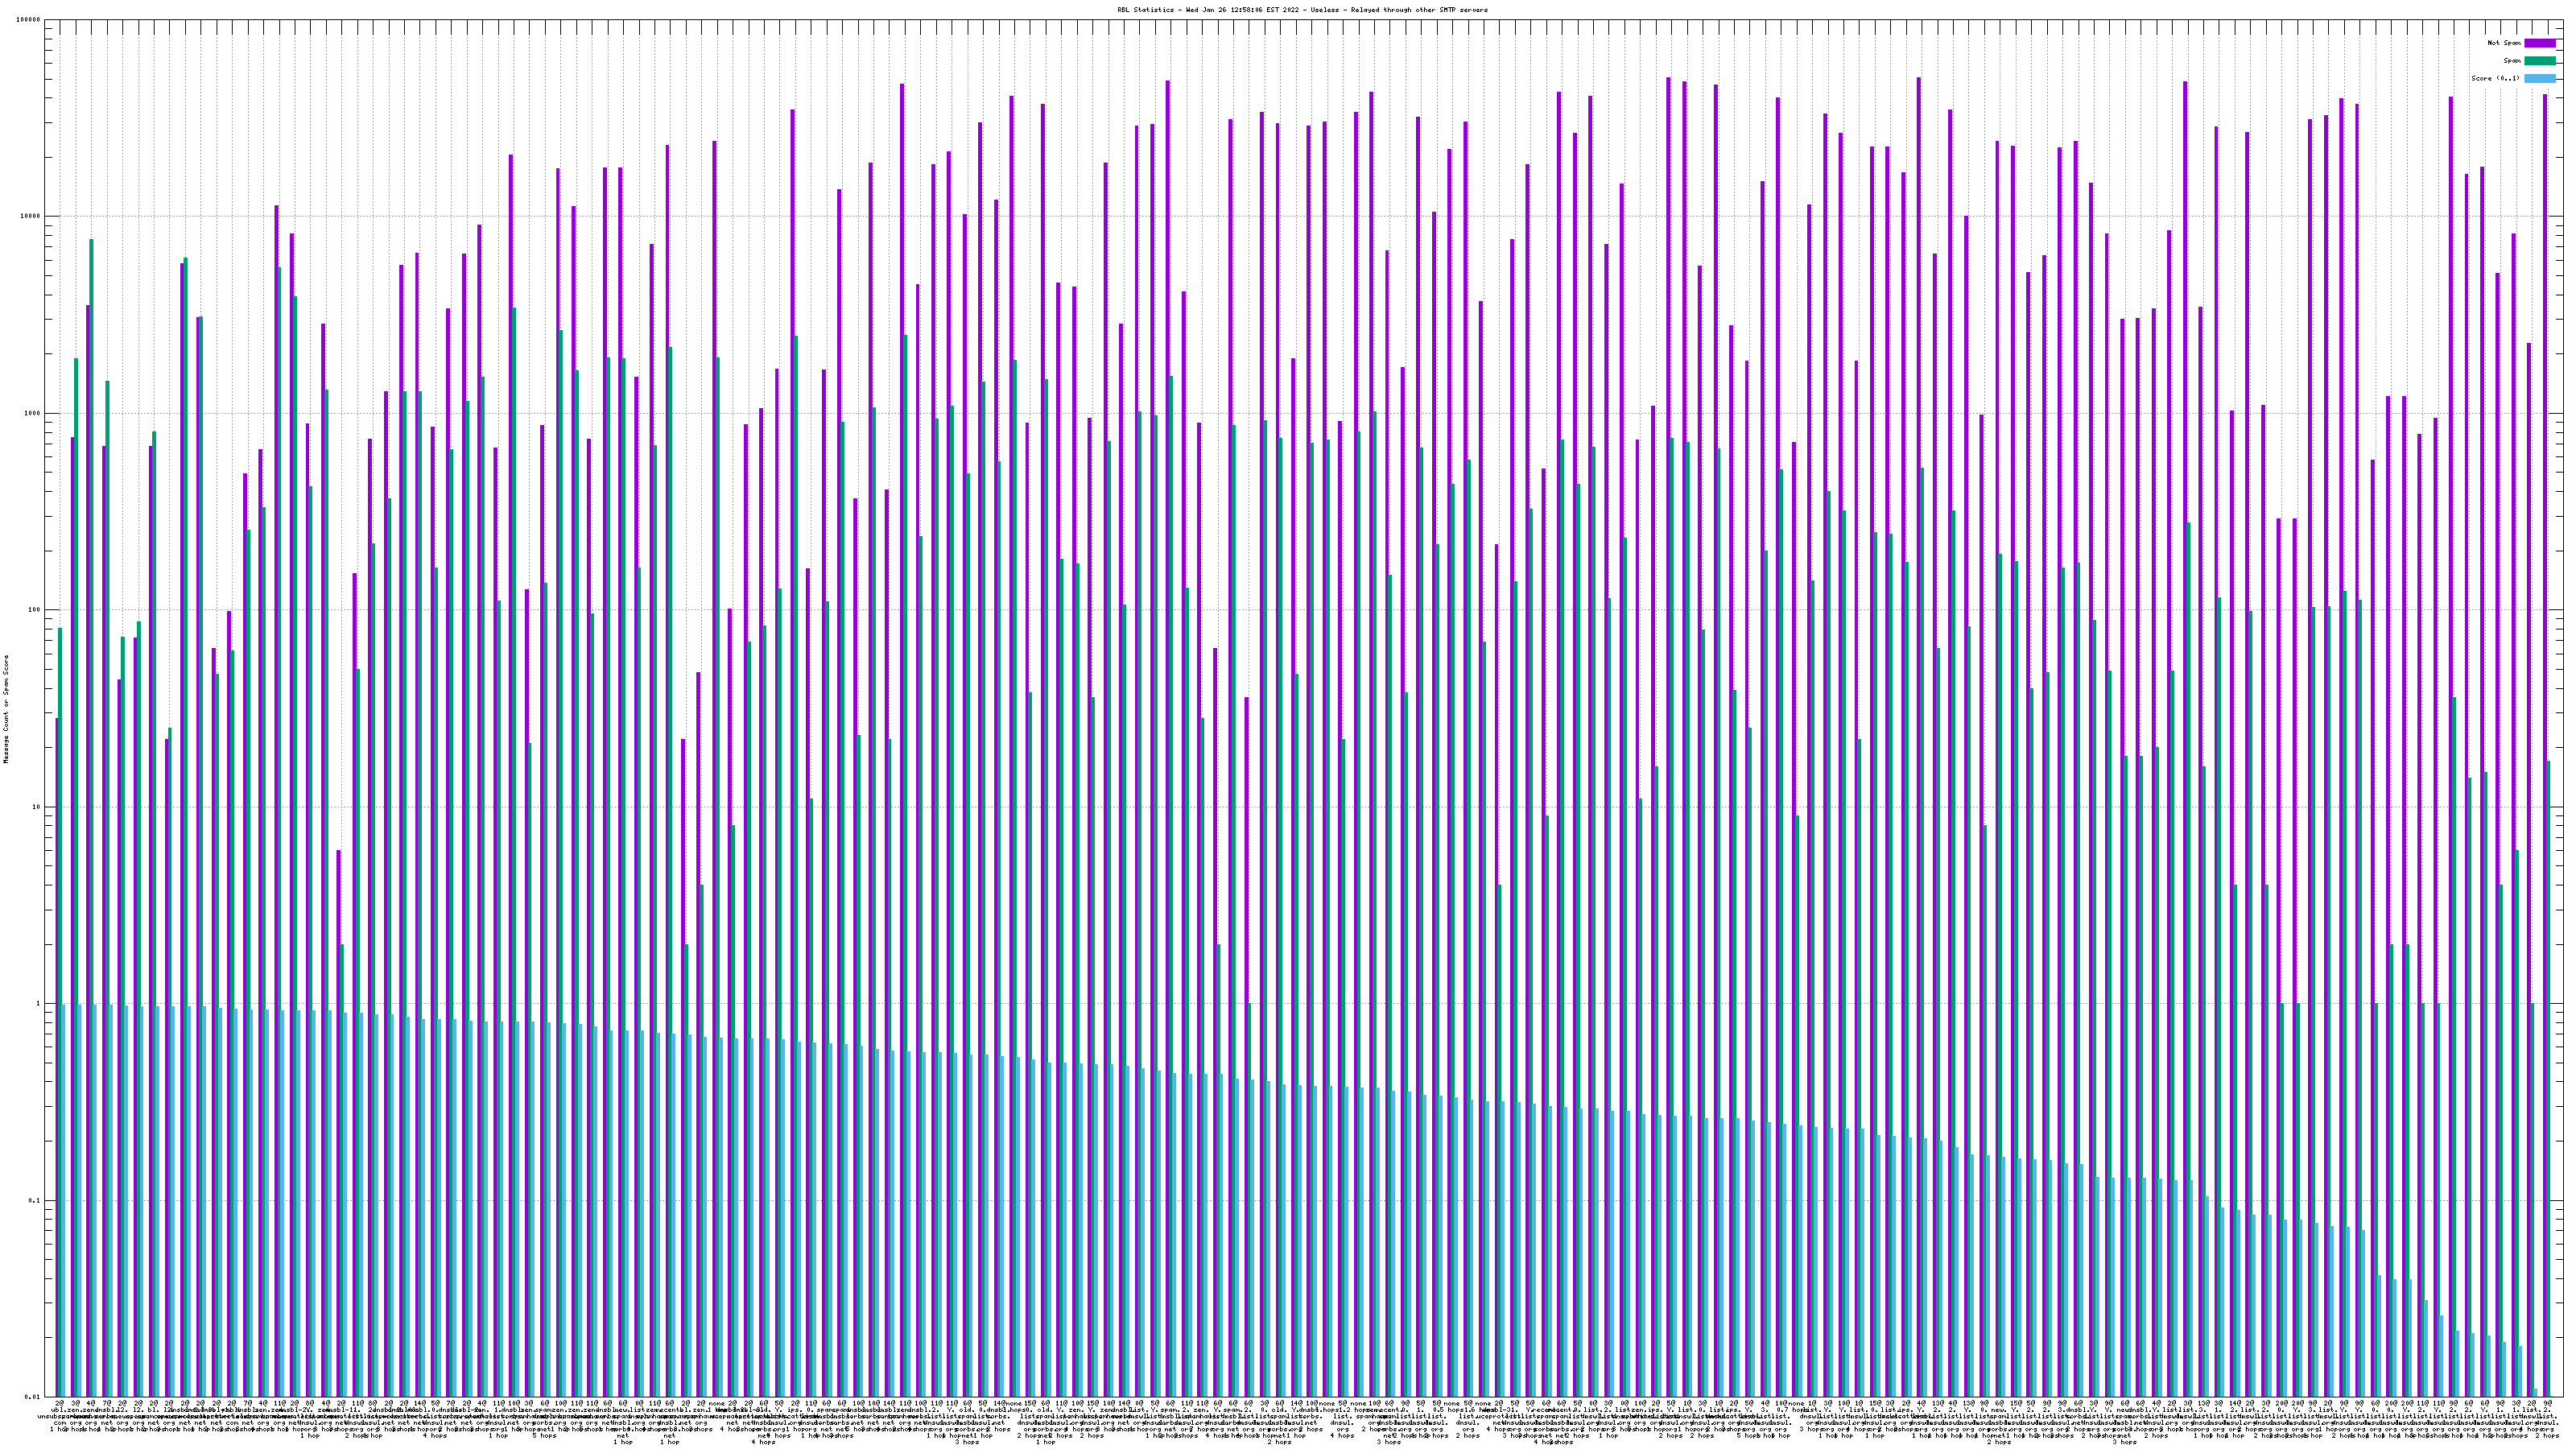The height and width of the screenshot is (1449, 2576).
Task: Select the 'Not Spam' legend label
Action: tap(2504, 43)
